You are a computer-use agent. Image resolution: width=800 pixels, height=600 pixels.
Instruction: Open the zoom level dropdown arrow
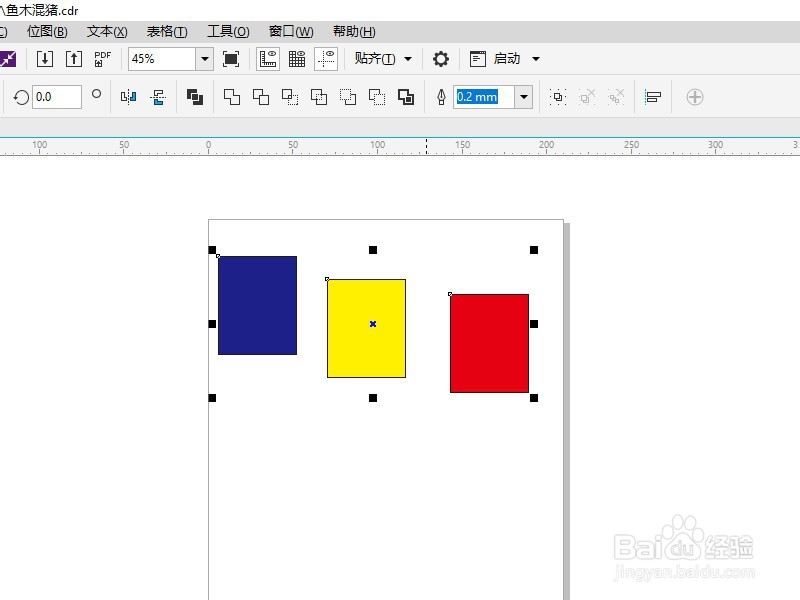[205, 59]
